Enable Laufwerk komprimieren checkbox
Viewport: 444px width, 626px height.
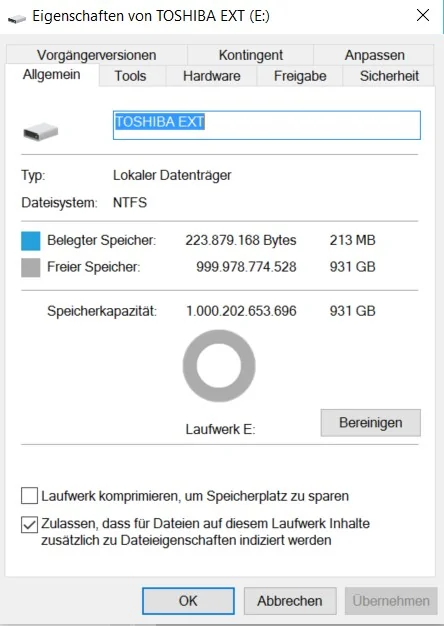click(30, 496)
